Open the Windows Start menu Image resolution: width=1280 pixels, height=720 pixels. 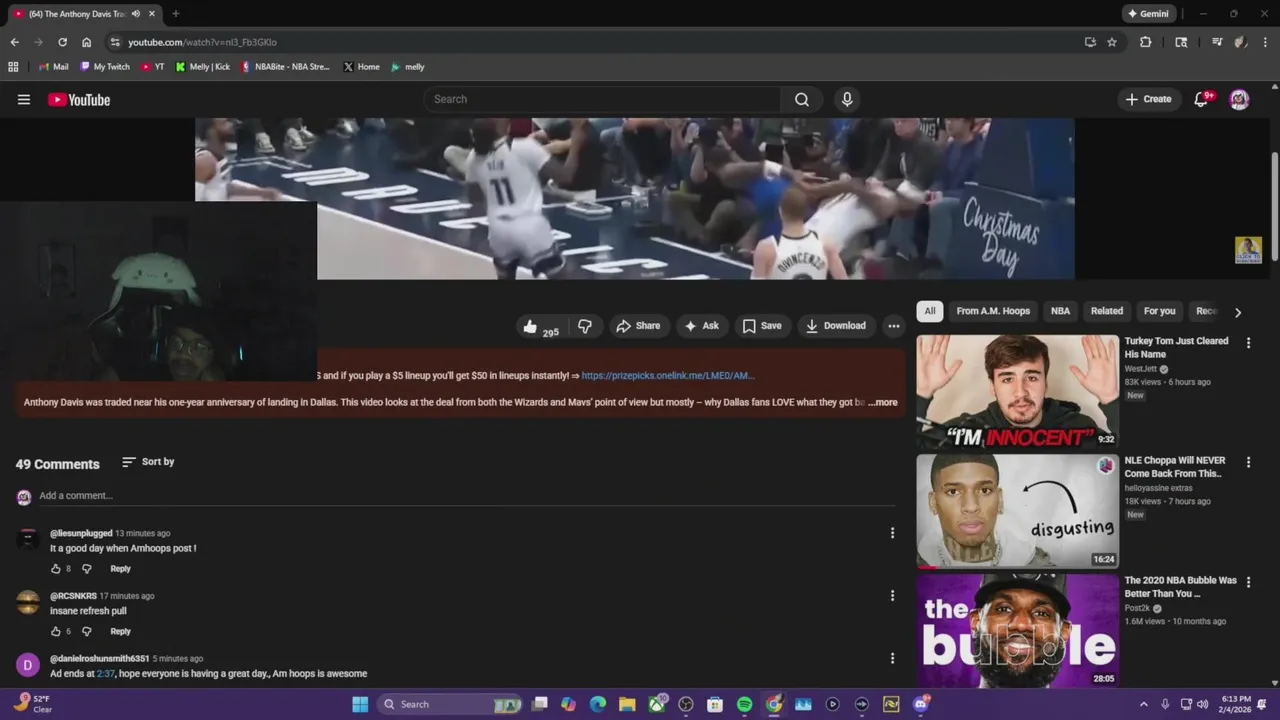click(360, 704)
